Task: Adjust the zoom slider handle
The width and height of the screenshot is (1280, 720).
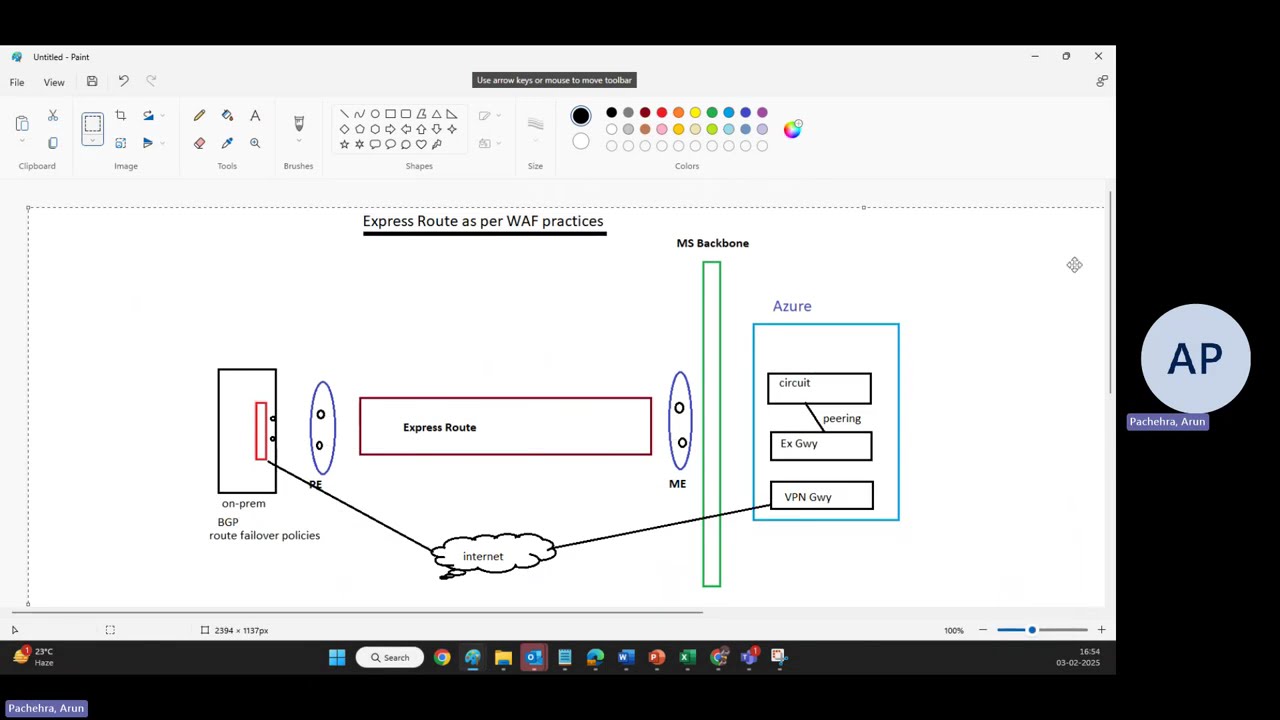Action: [1032, 630]
